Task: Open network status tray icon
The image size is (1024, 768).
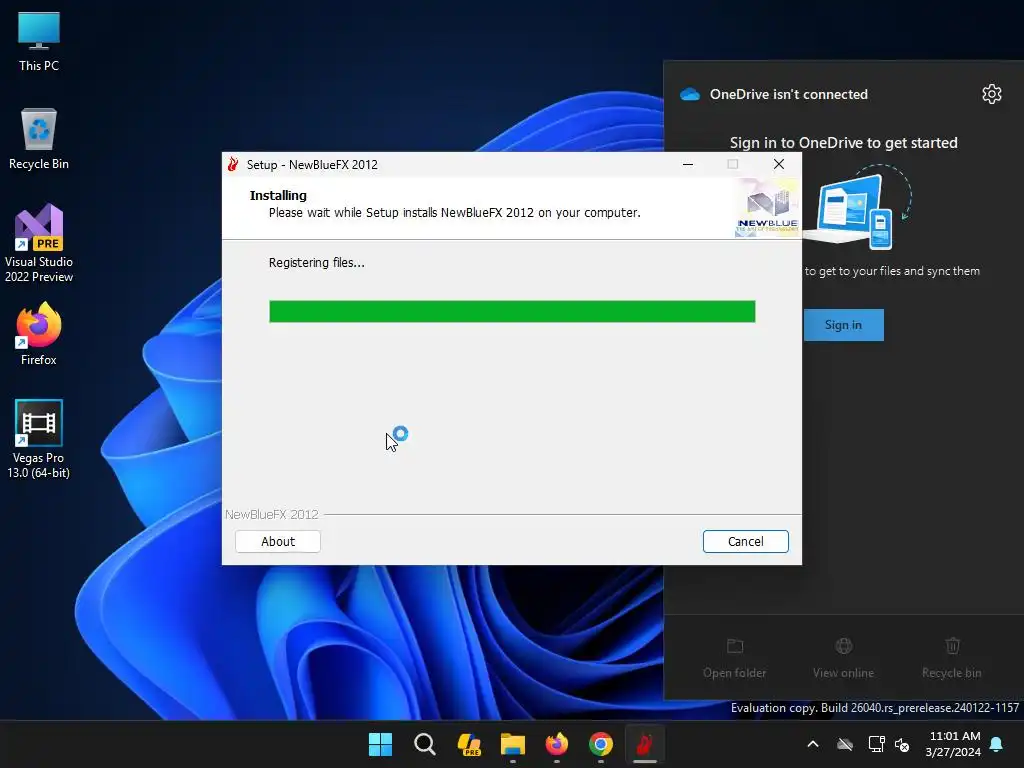Action: click(x=876, y=744)
